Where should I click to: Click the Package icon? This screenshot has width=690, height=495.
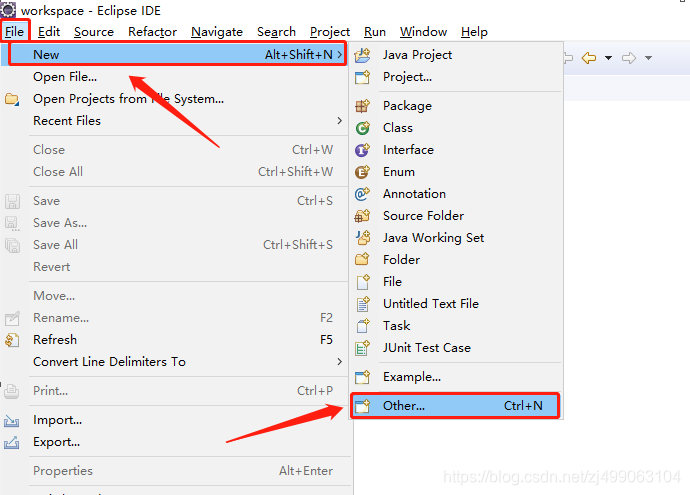[363, 106]
